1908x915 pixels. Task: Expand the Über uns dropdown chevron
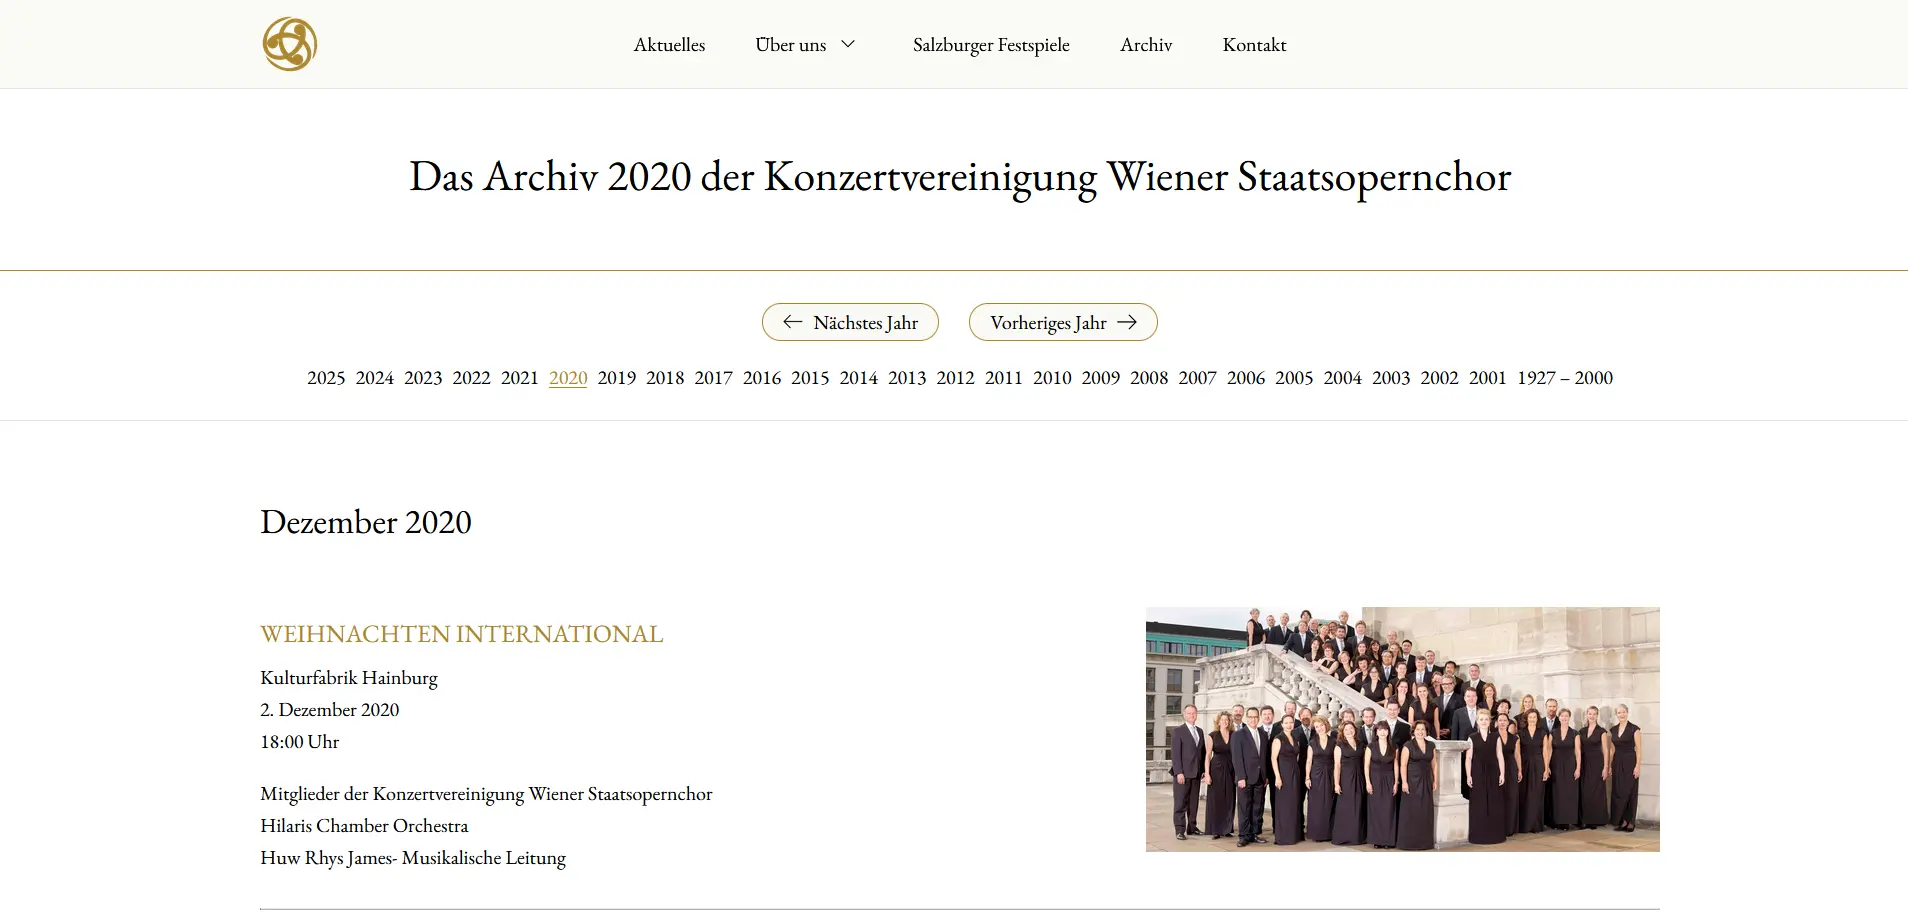(x=849, y=44)
